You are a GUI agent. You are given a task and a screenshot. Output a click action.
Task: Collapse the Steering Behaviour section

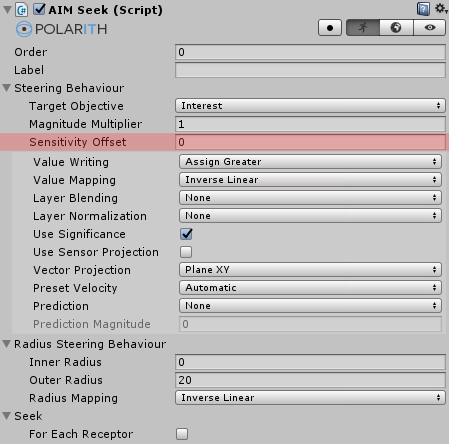[x=7, y=88]
